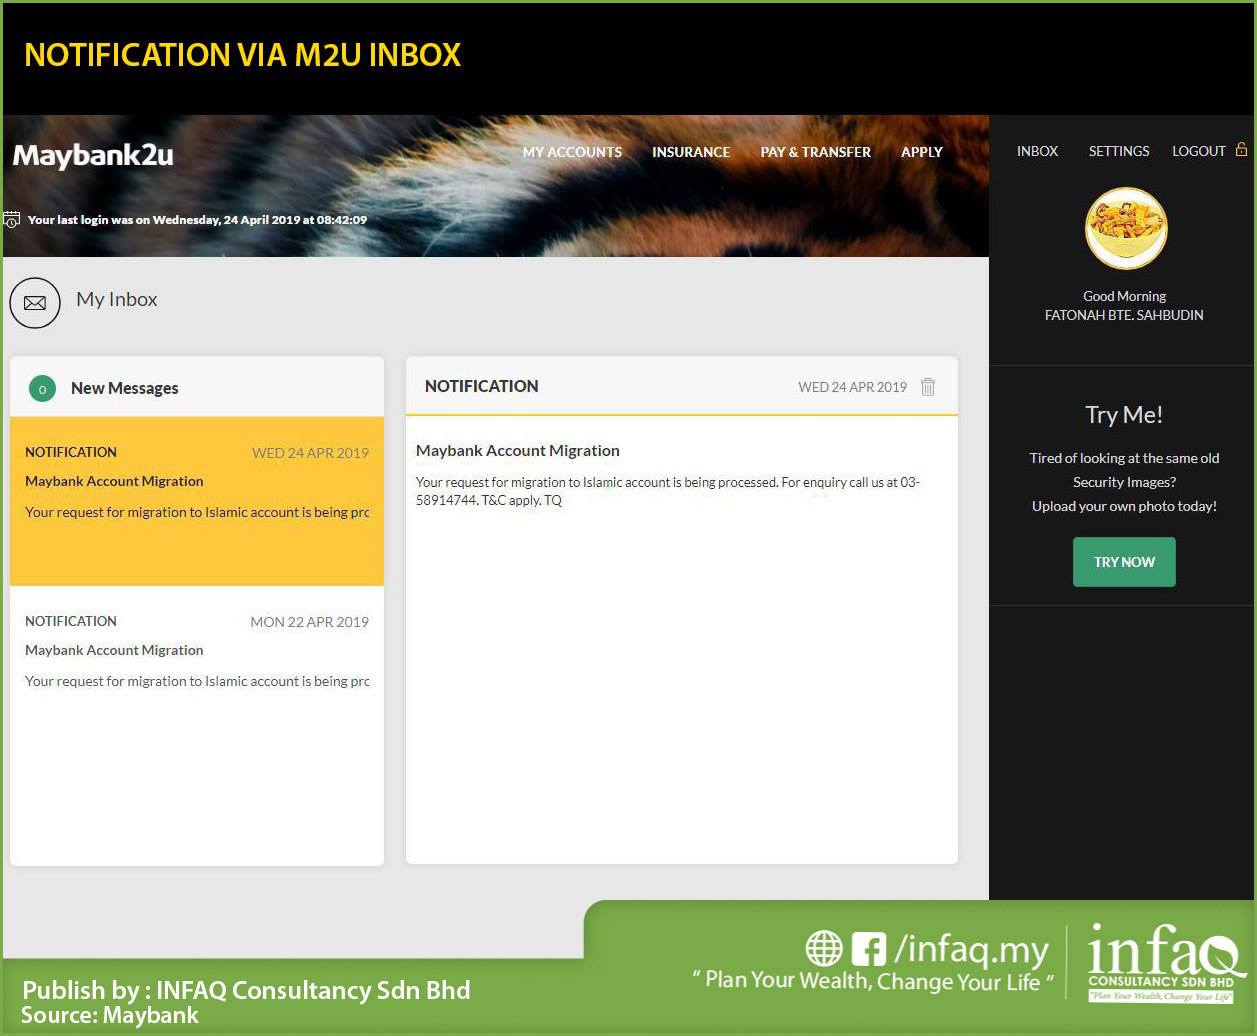Delete notification using the trash icon
The image size is (1257, 1036).
coord(928,387)
